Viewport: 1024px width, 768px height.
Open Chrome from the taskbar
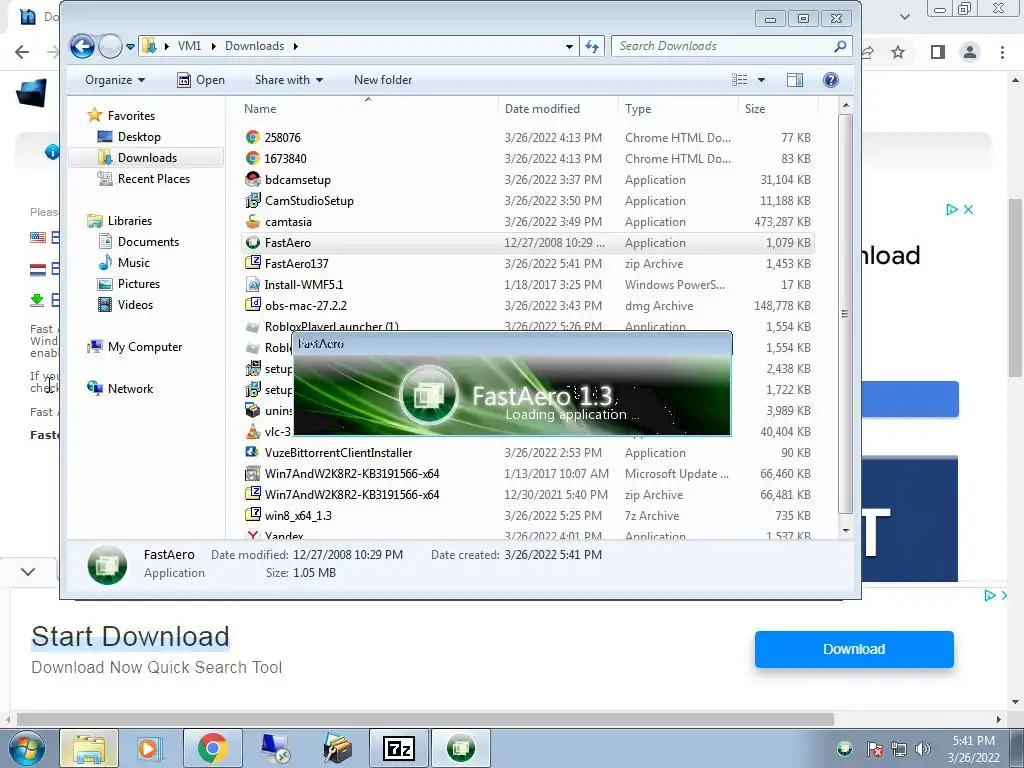coord(213,748)
